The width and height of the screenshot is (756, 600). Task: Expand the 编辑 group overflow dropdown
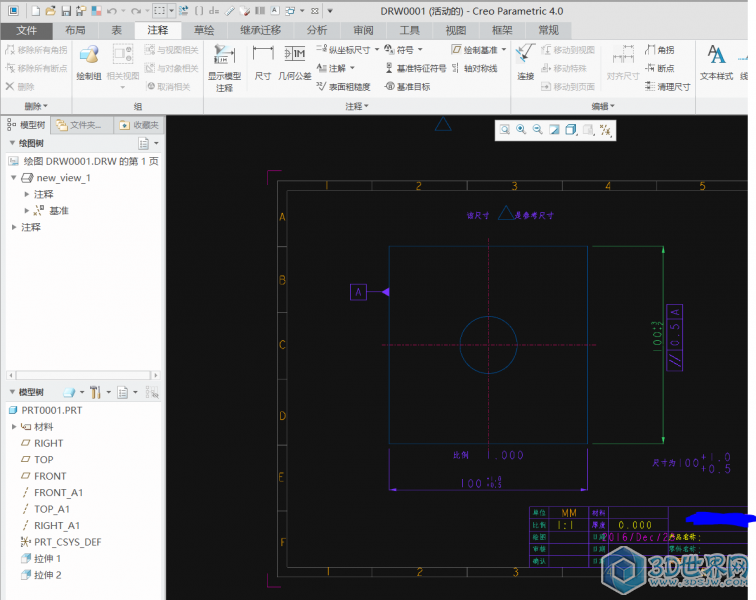coord(603,106)
